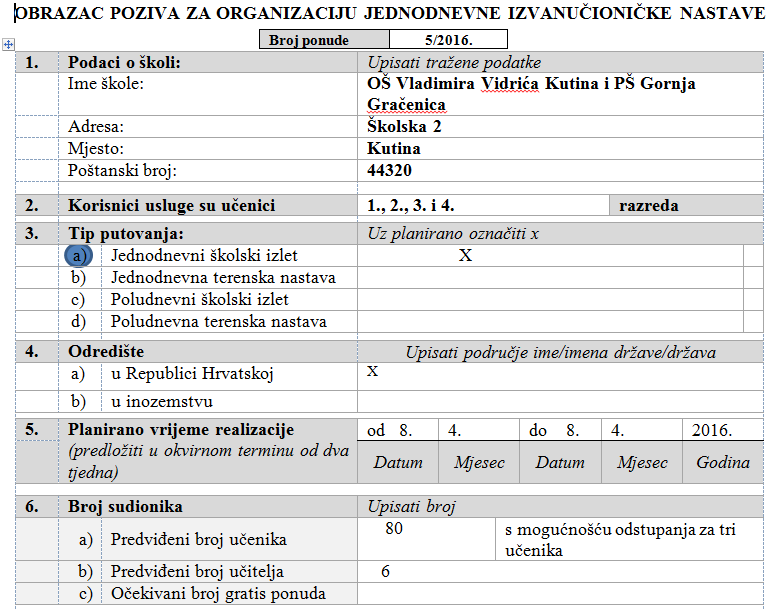Click the Poludnevna terenska nastava selection cell
The width and height of the screenshot is (771, 609).
click(x=550, y=321)
